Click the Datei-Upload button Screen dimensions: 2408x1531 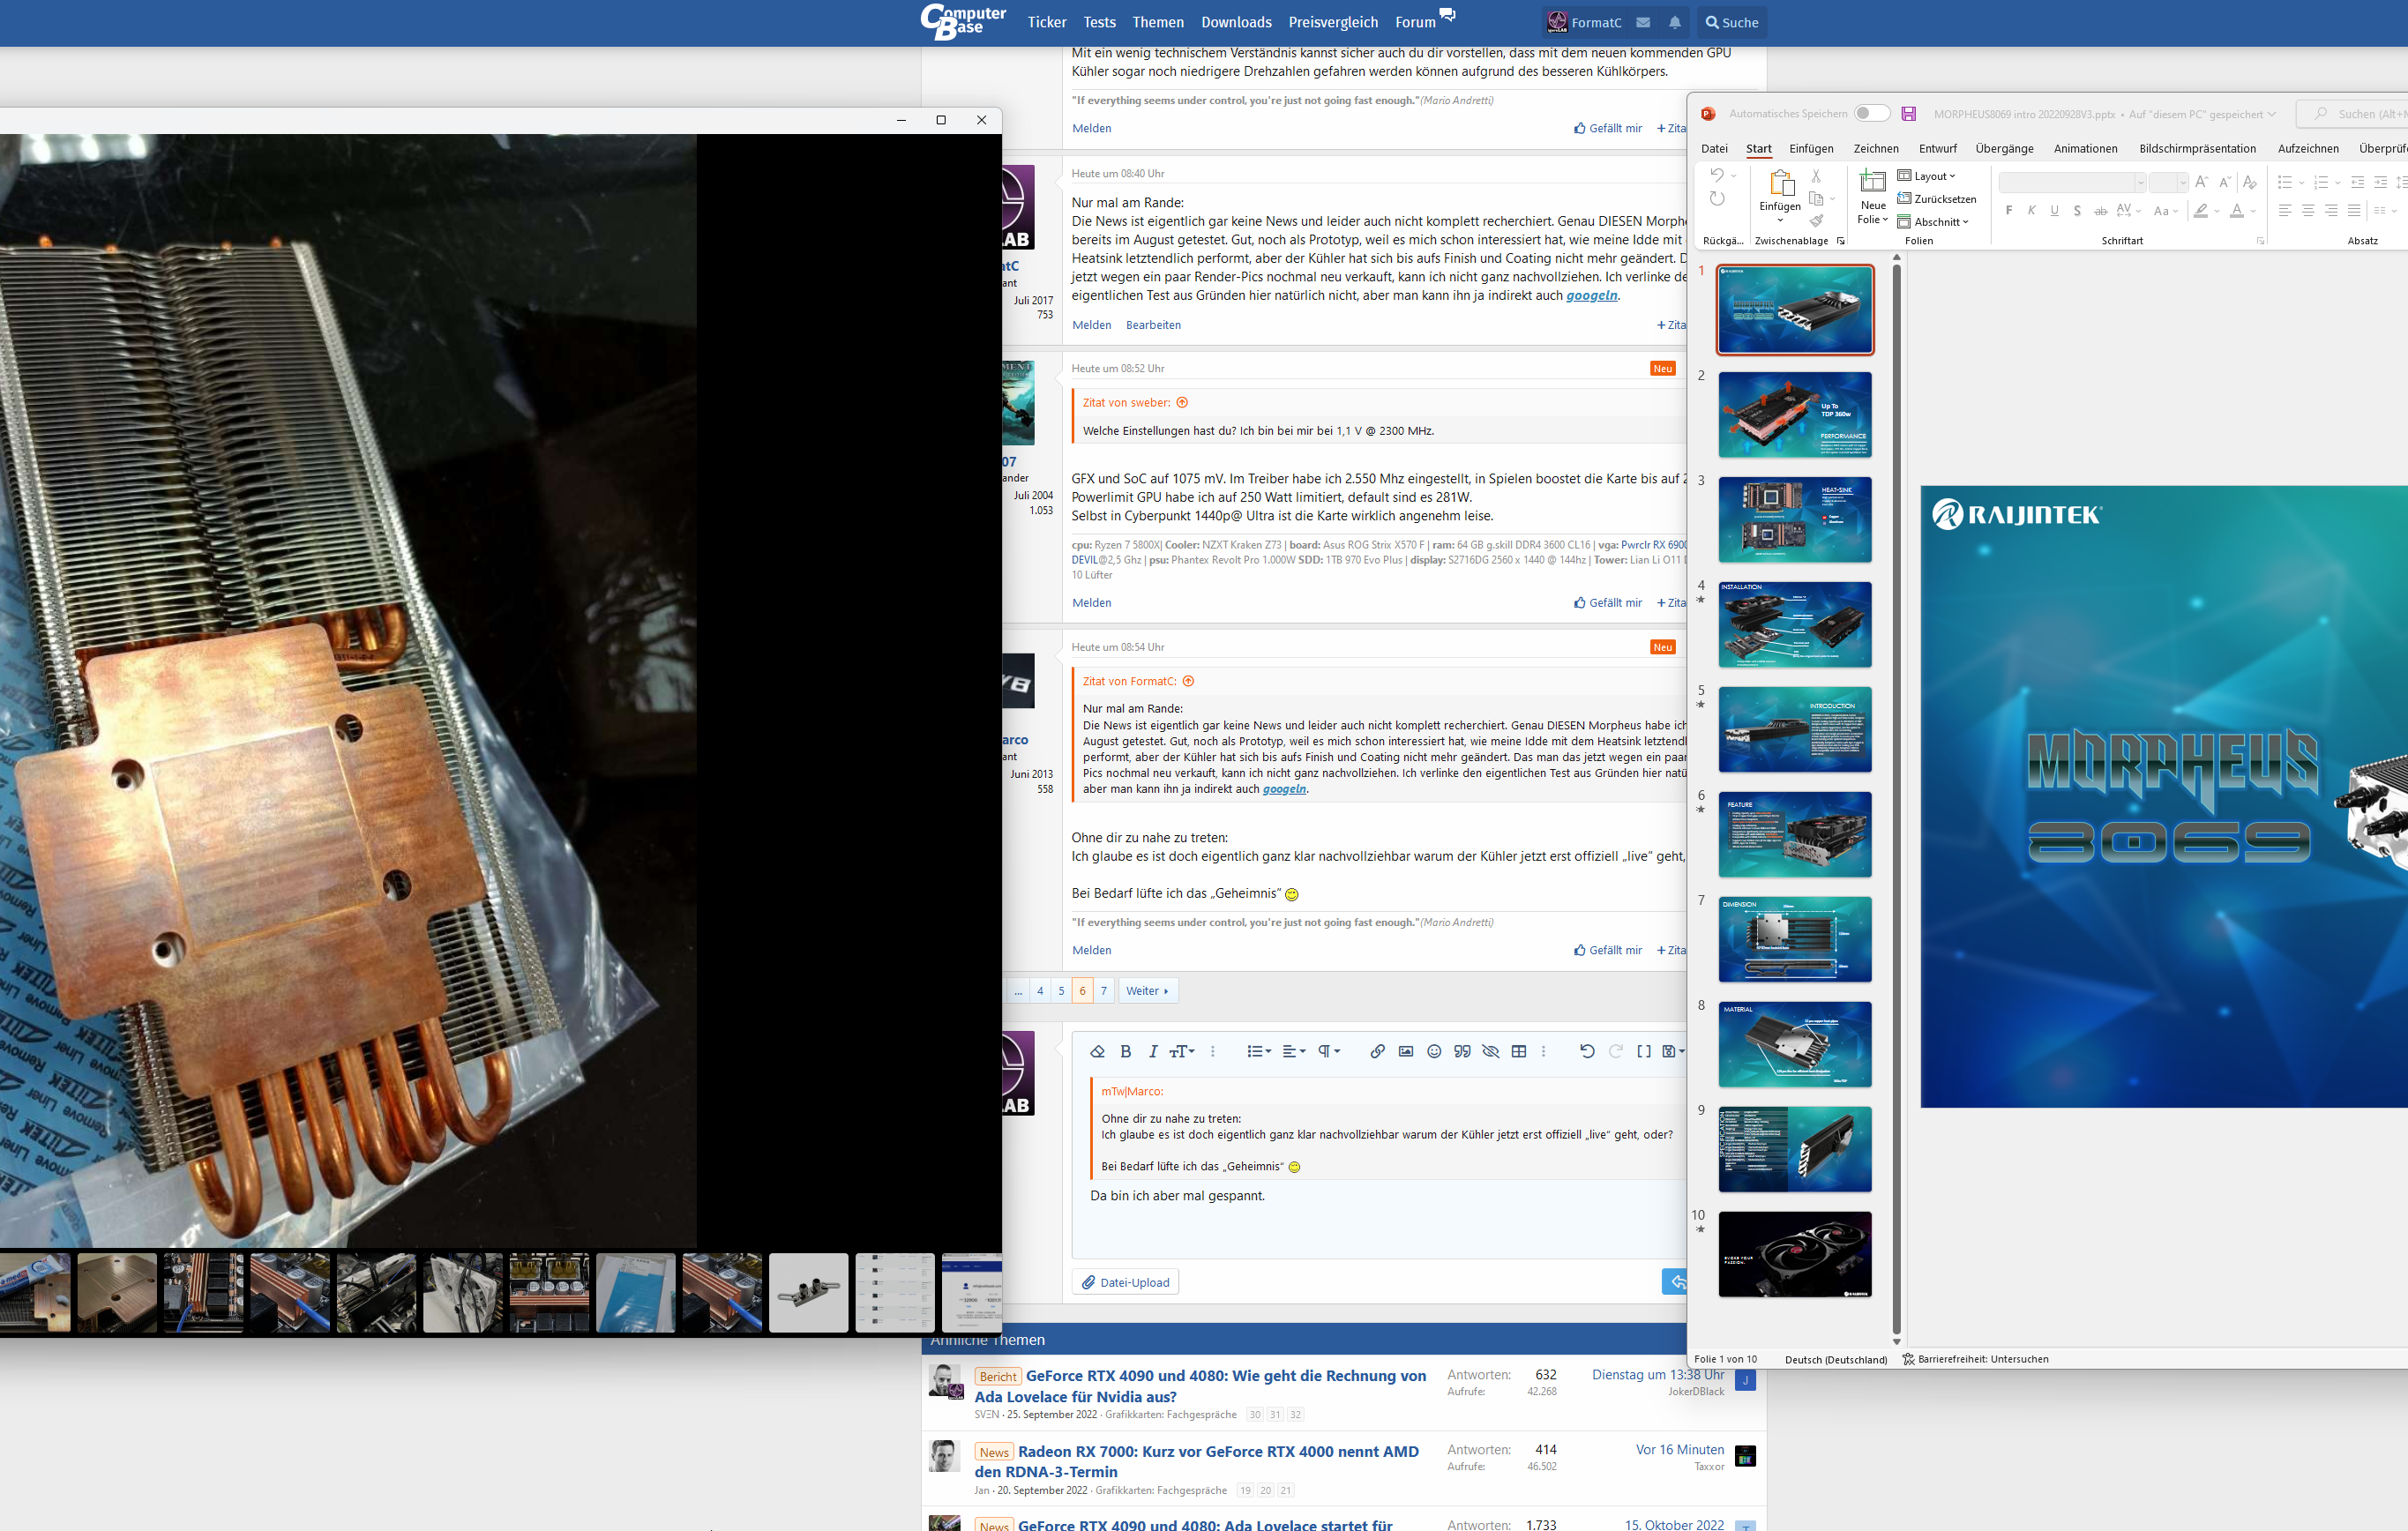[1126, 1282]
